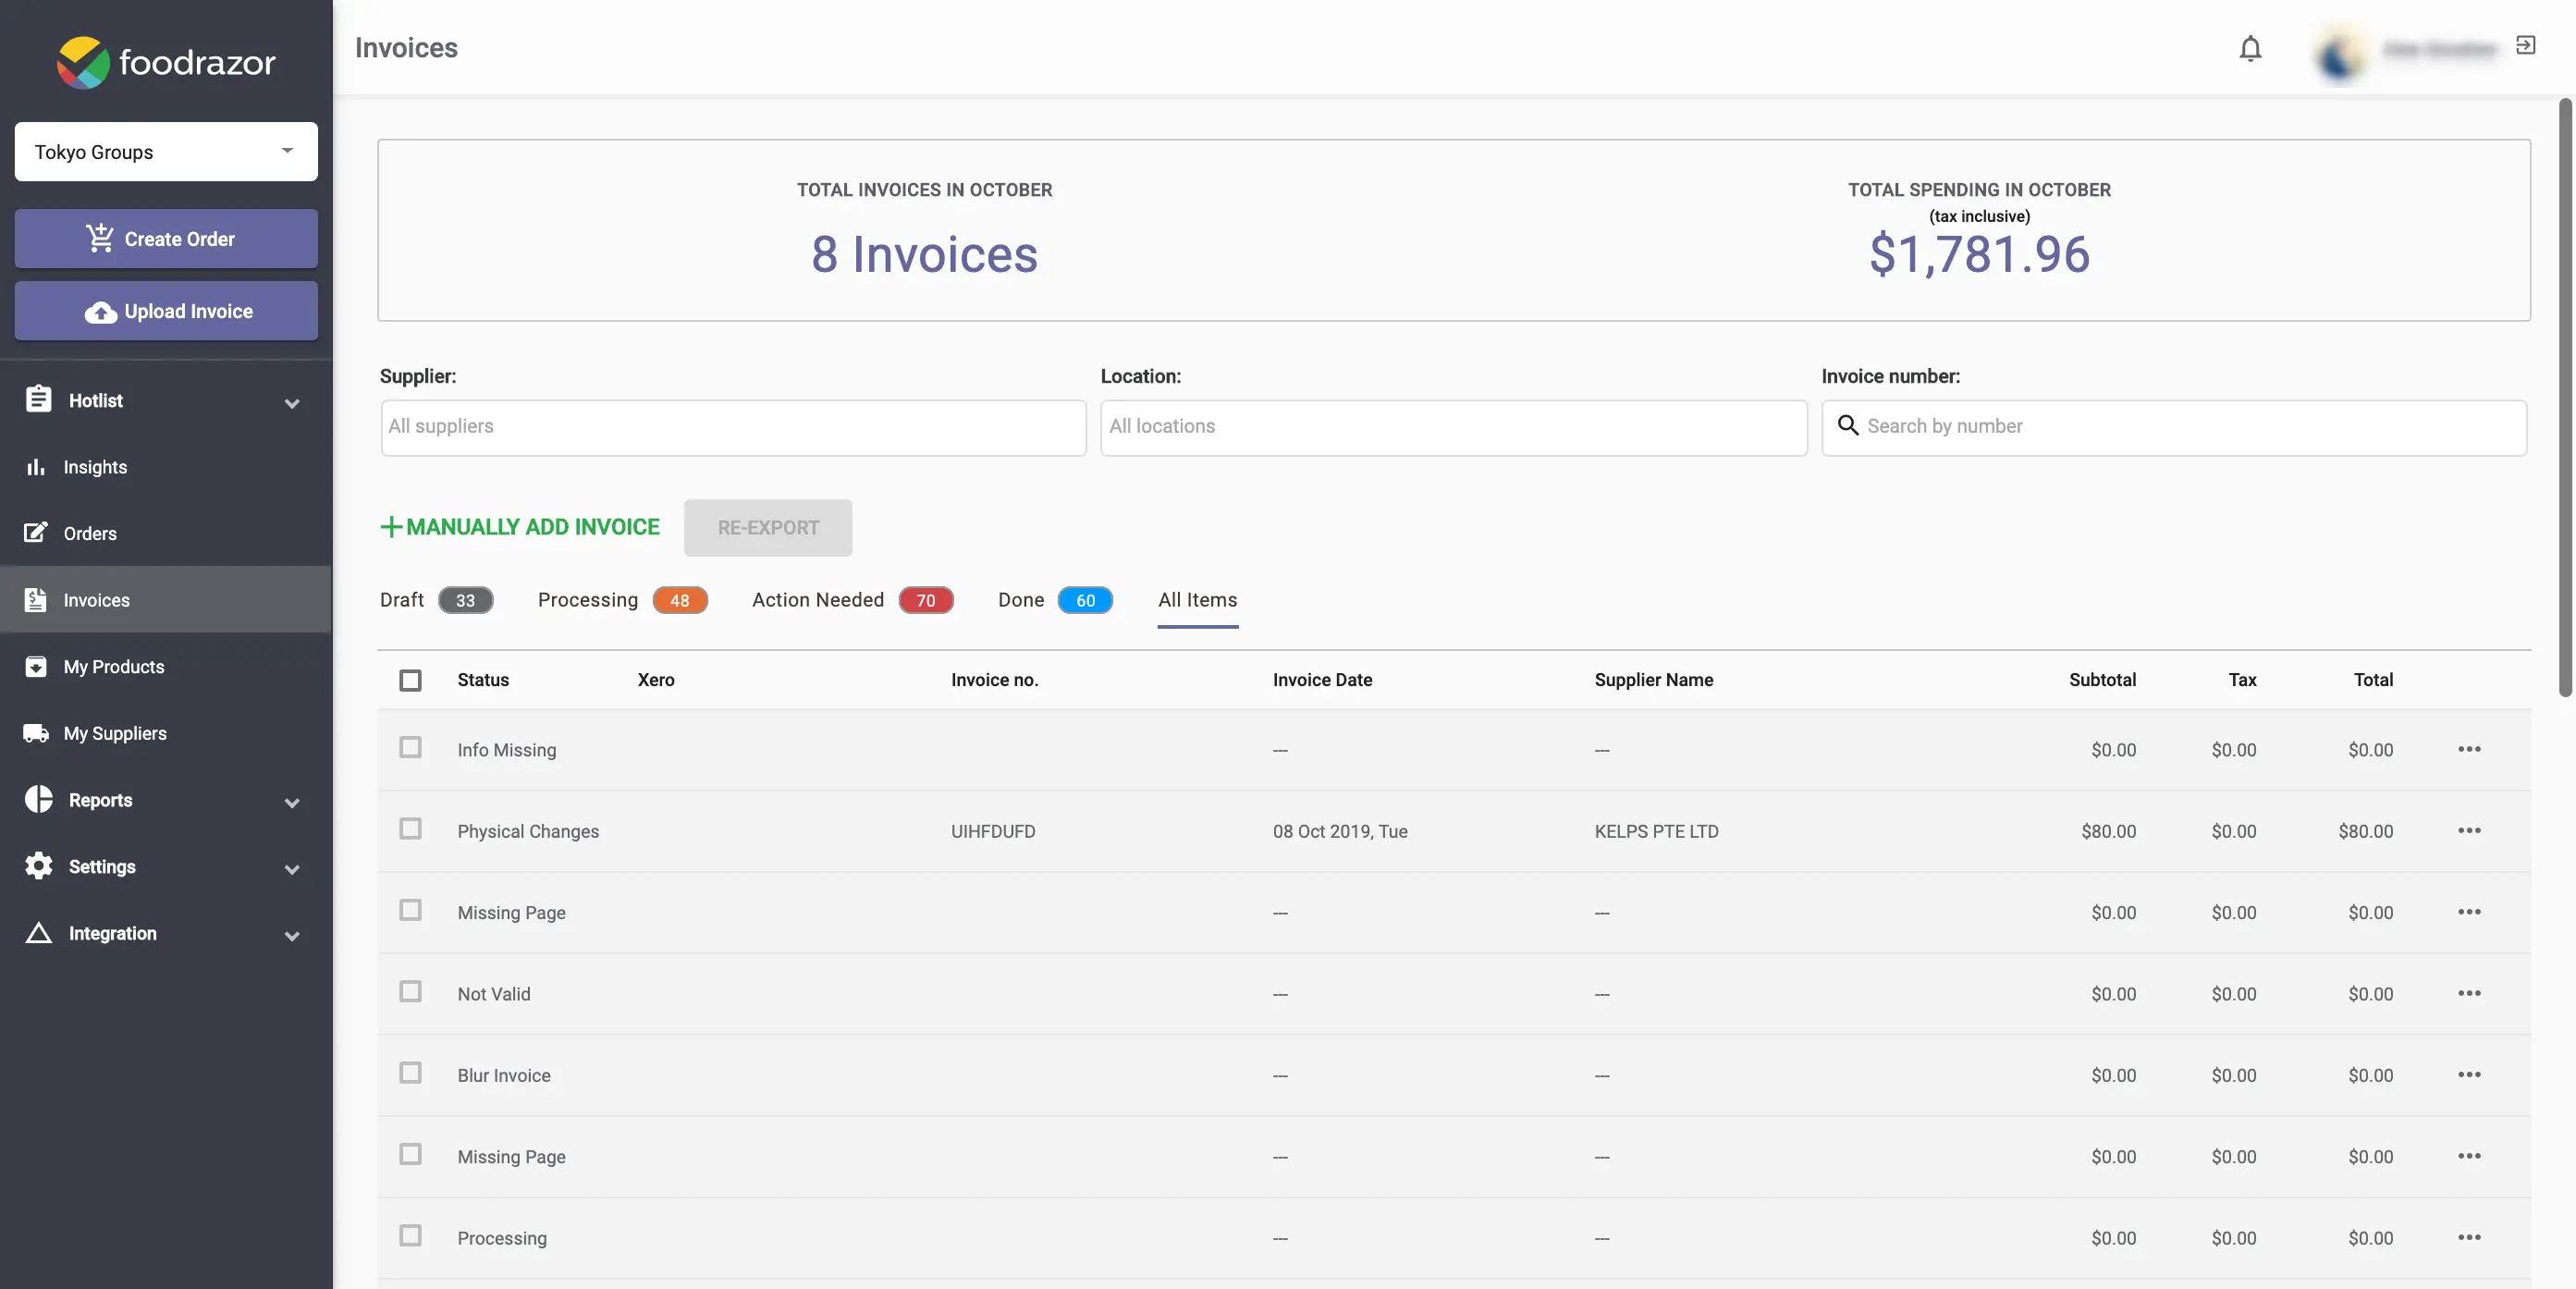Click the Reports pie chart icon
Image resolution: width=2576 pixels, height=1289 pixels.
(x=38, y=799)
